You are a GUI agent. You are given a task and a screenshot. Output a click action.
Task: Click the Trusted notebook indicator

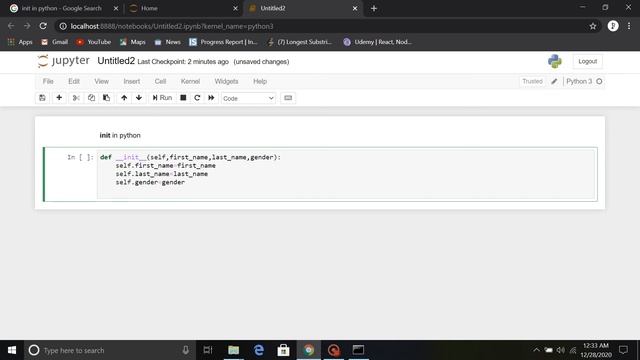532,81
